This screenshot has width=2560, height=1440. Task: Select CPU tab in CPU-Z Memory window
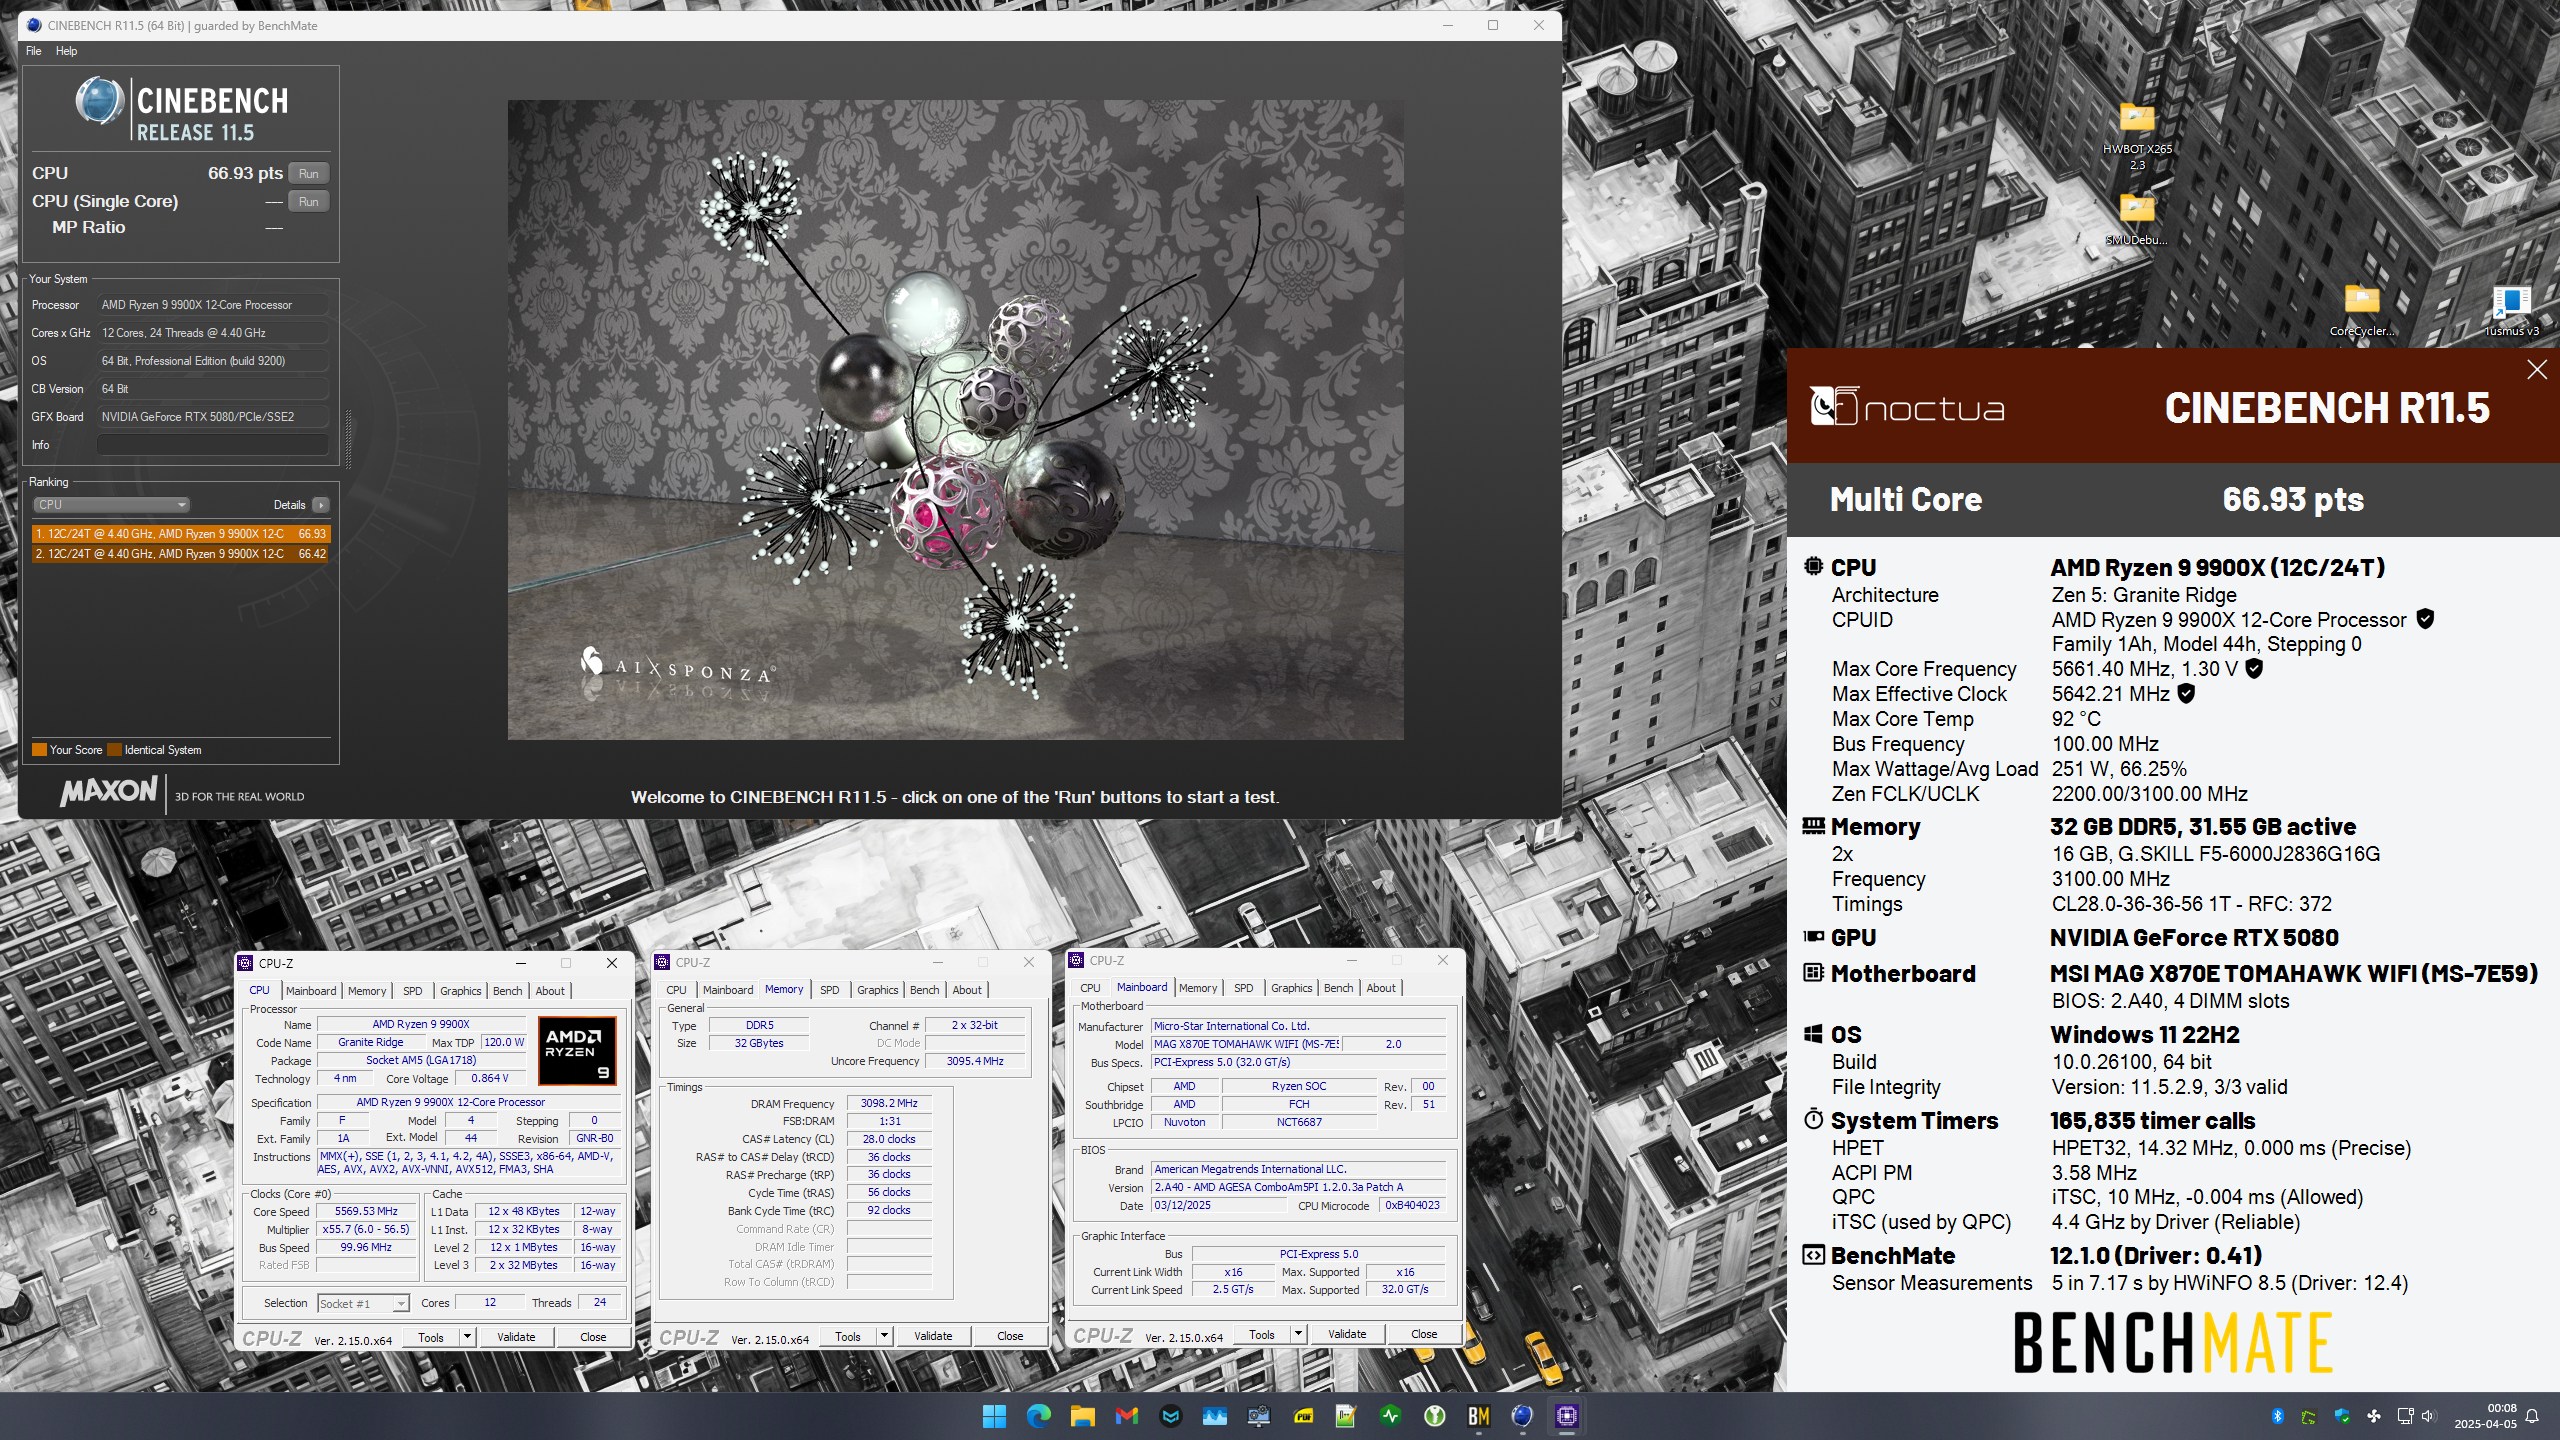click(677, 990)
